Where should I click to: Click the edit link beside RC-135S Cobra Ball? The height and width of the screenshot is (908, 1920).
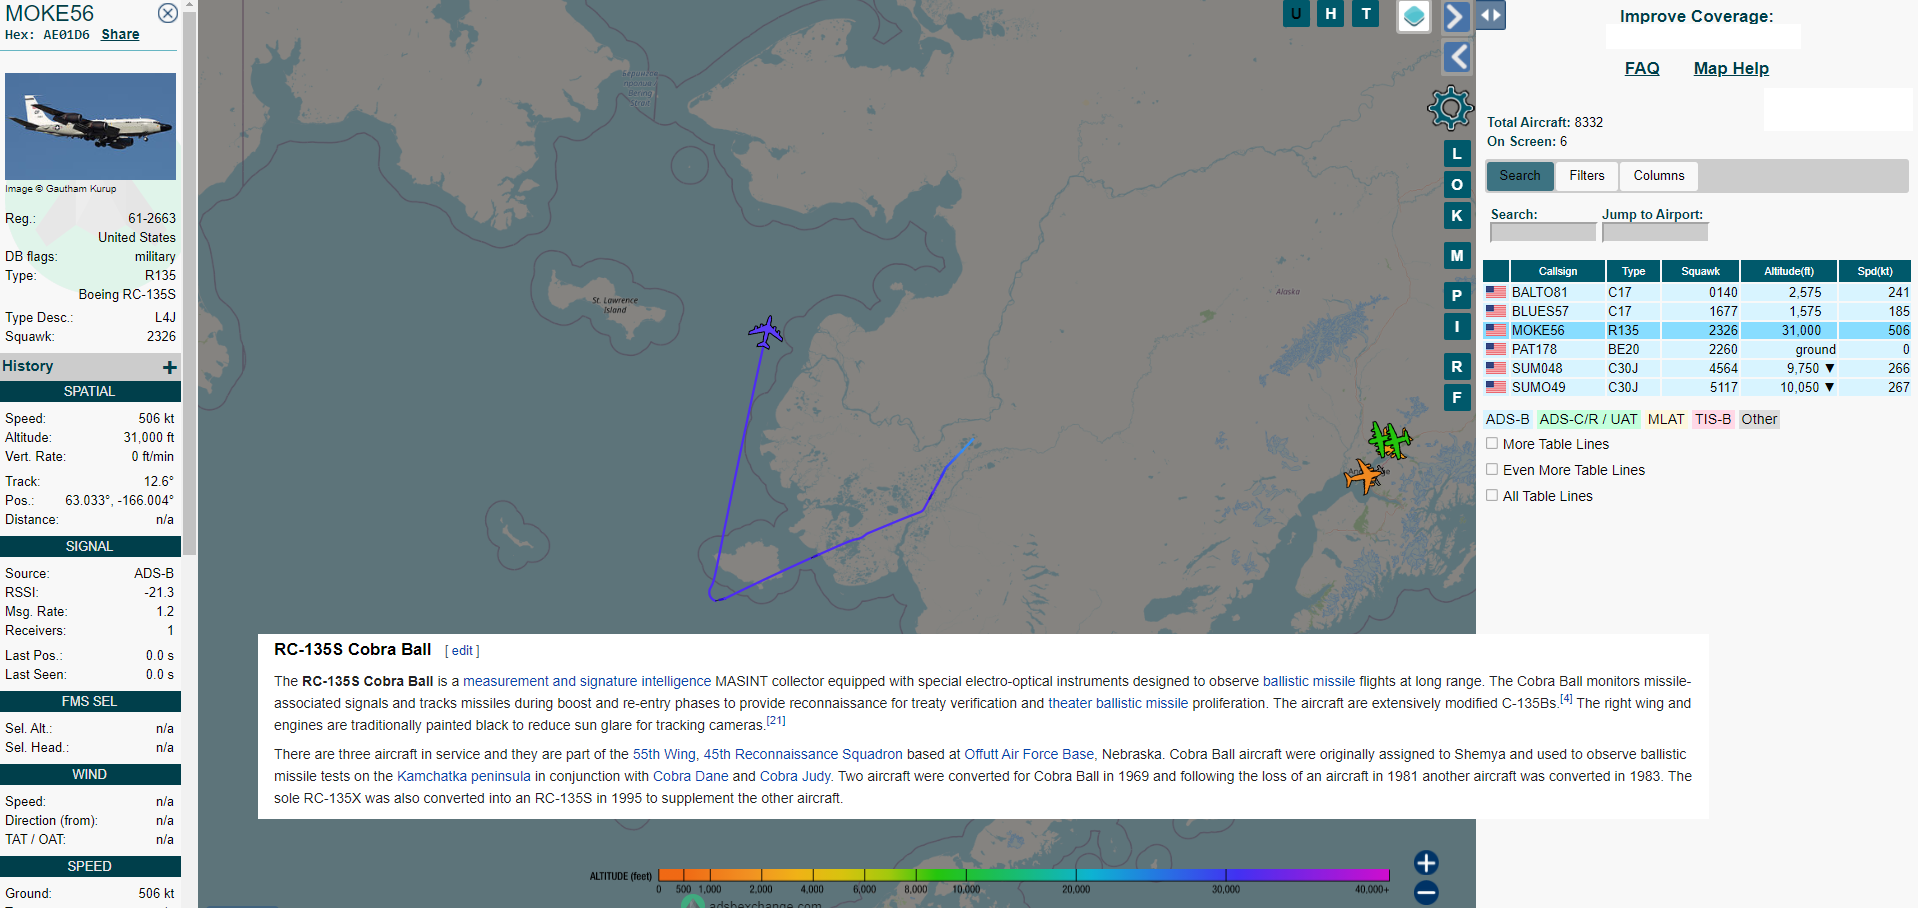pos(462,650)
